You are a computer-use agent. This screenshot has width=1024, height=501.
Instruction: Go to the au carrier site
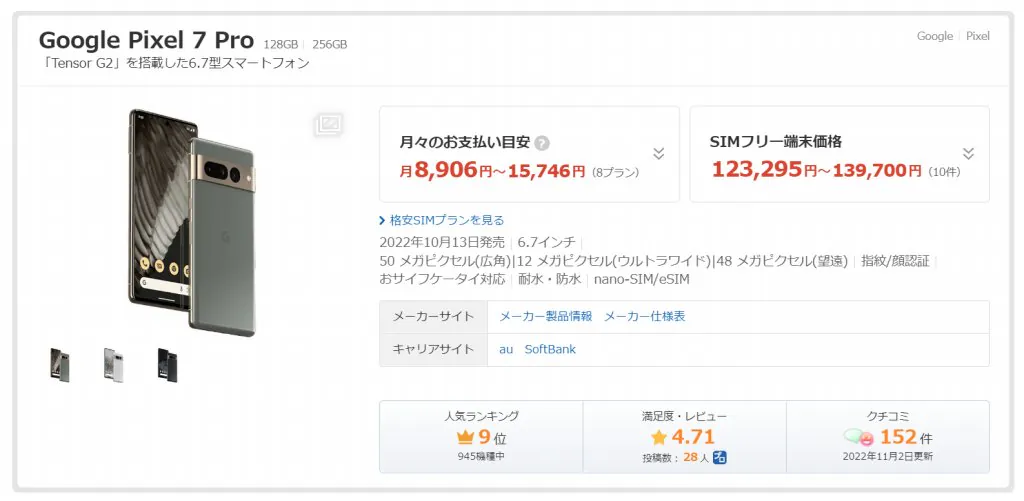click(506, 349)
